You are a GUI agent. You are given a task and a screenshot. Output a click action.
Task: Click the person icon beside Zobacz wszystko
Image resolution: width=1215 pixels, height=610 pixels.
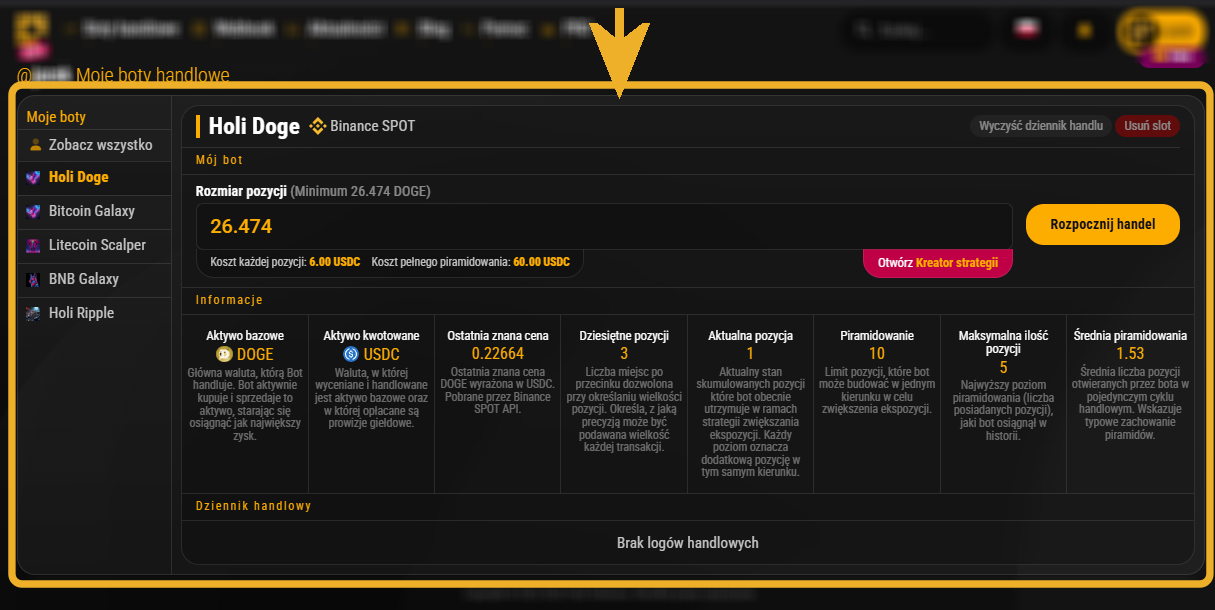pyautogui.click(x=36, y=145)
